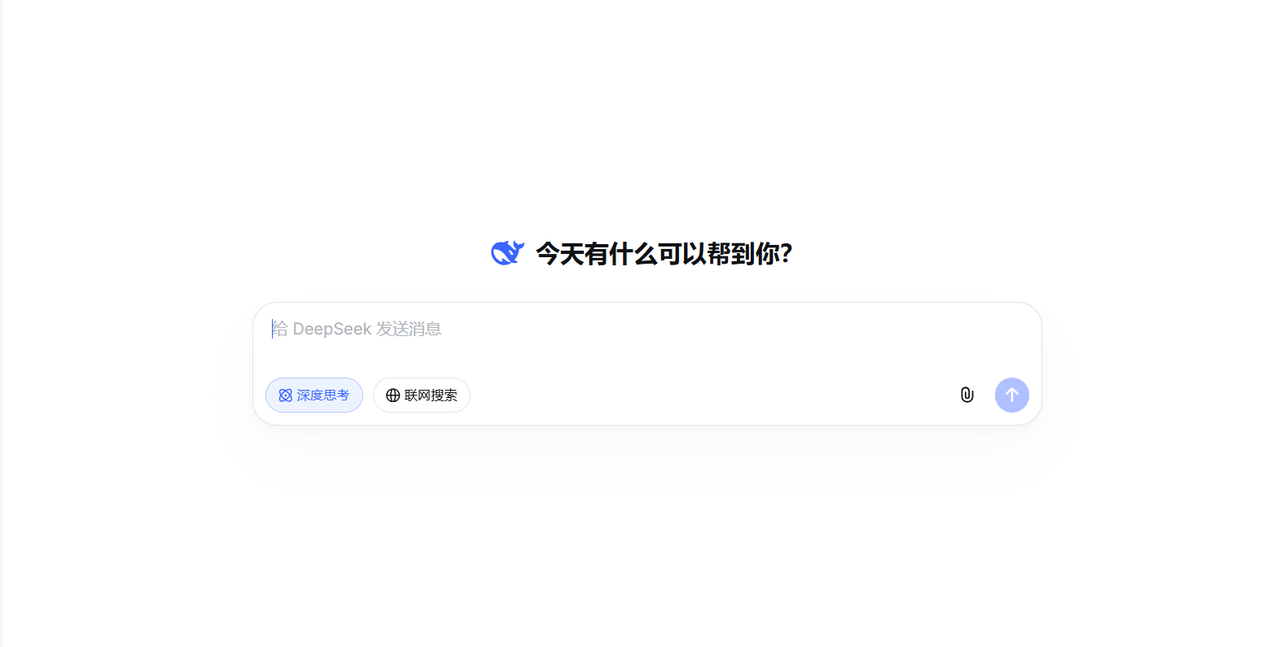This screenshot has width=1280, height=647.
Task: Click the thin left sidebar edge strip
Action: point(1,323)
